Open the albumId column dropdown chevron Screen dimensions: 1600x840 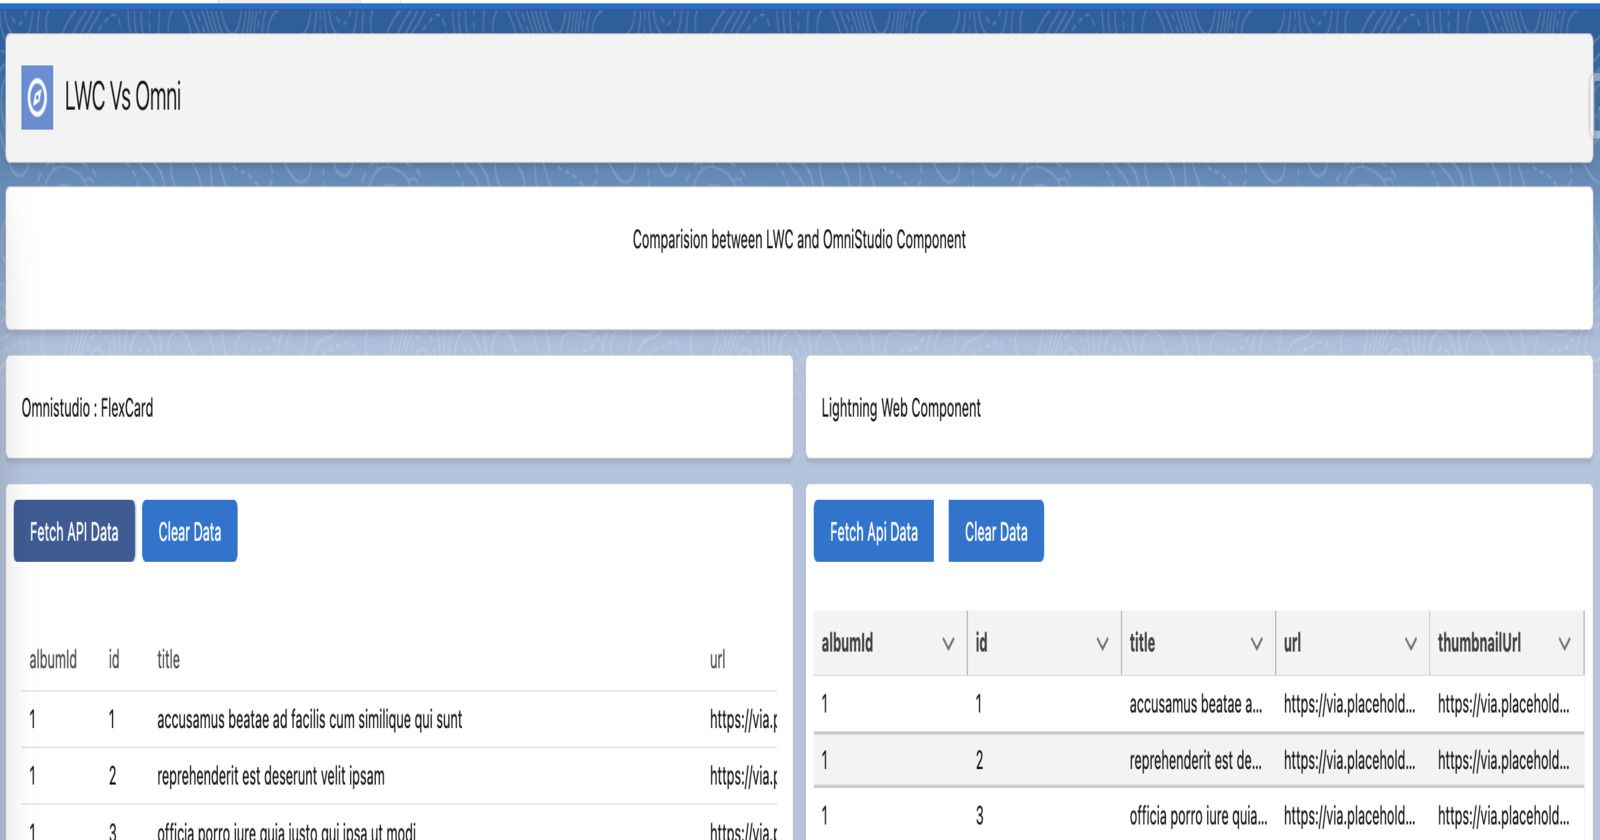pyautogui.click(x=948, y=644)
